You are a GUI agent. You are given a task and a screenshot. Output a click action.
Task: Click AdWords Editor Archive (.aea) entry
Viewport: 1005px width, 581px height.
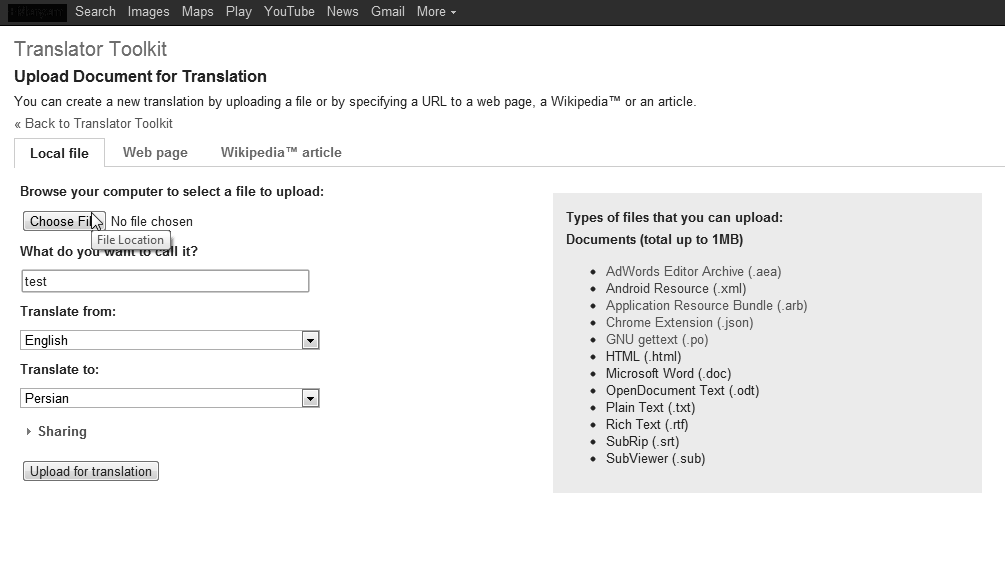pyautogui.click(x=694, y=271)
